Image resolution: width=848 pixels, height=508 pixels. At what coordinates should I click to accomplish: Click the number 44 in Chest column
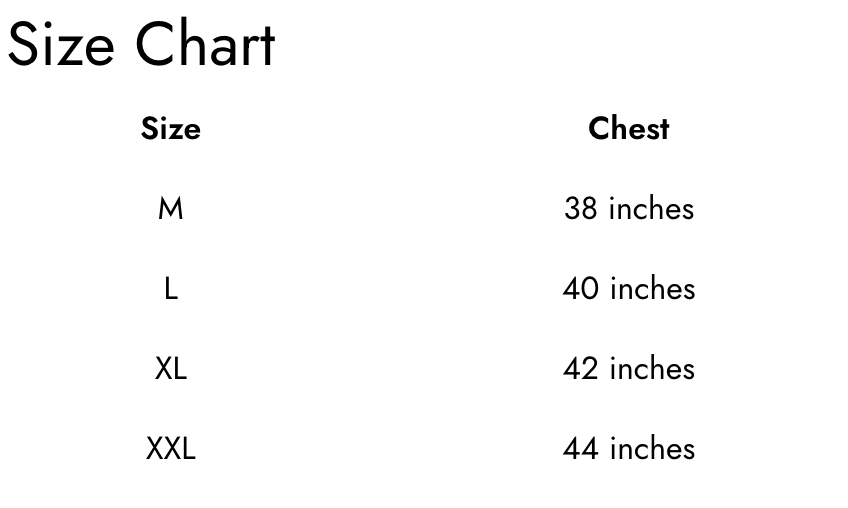point(580,449)
